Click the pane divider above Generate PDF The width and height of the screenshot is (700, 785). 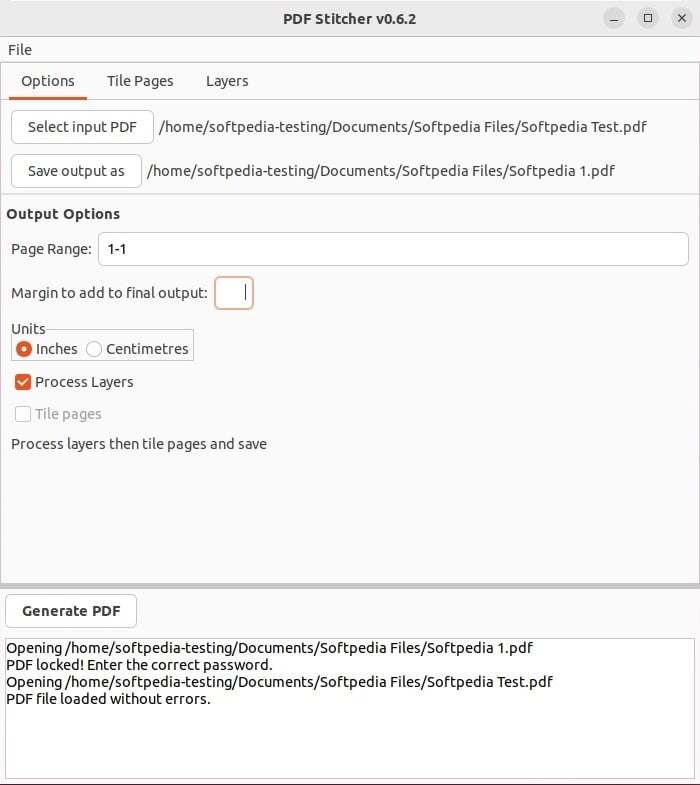coord(350,585)
